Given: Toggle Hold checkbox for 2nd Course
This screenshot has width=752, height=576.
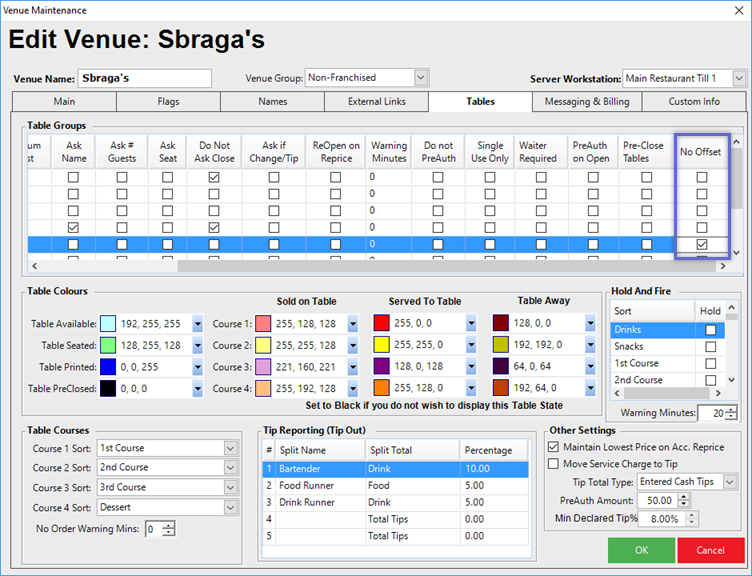Looking at the screenshot, I should [711, 380].
